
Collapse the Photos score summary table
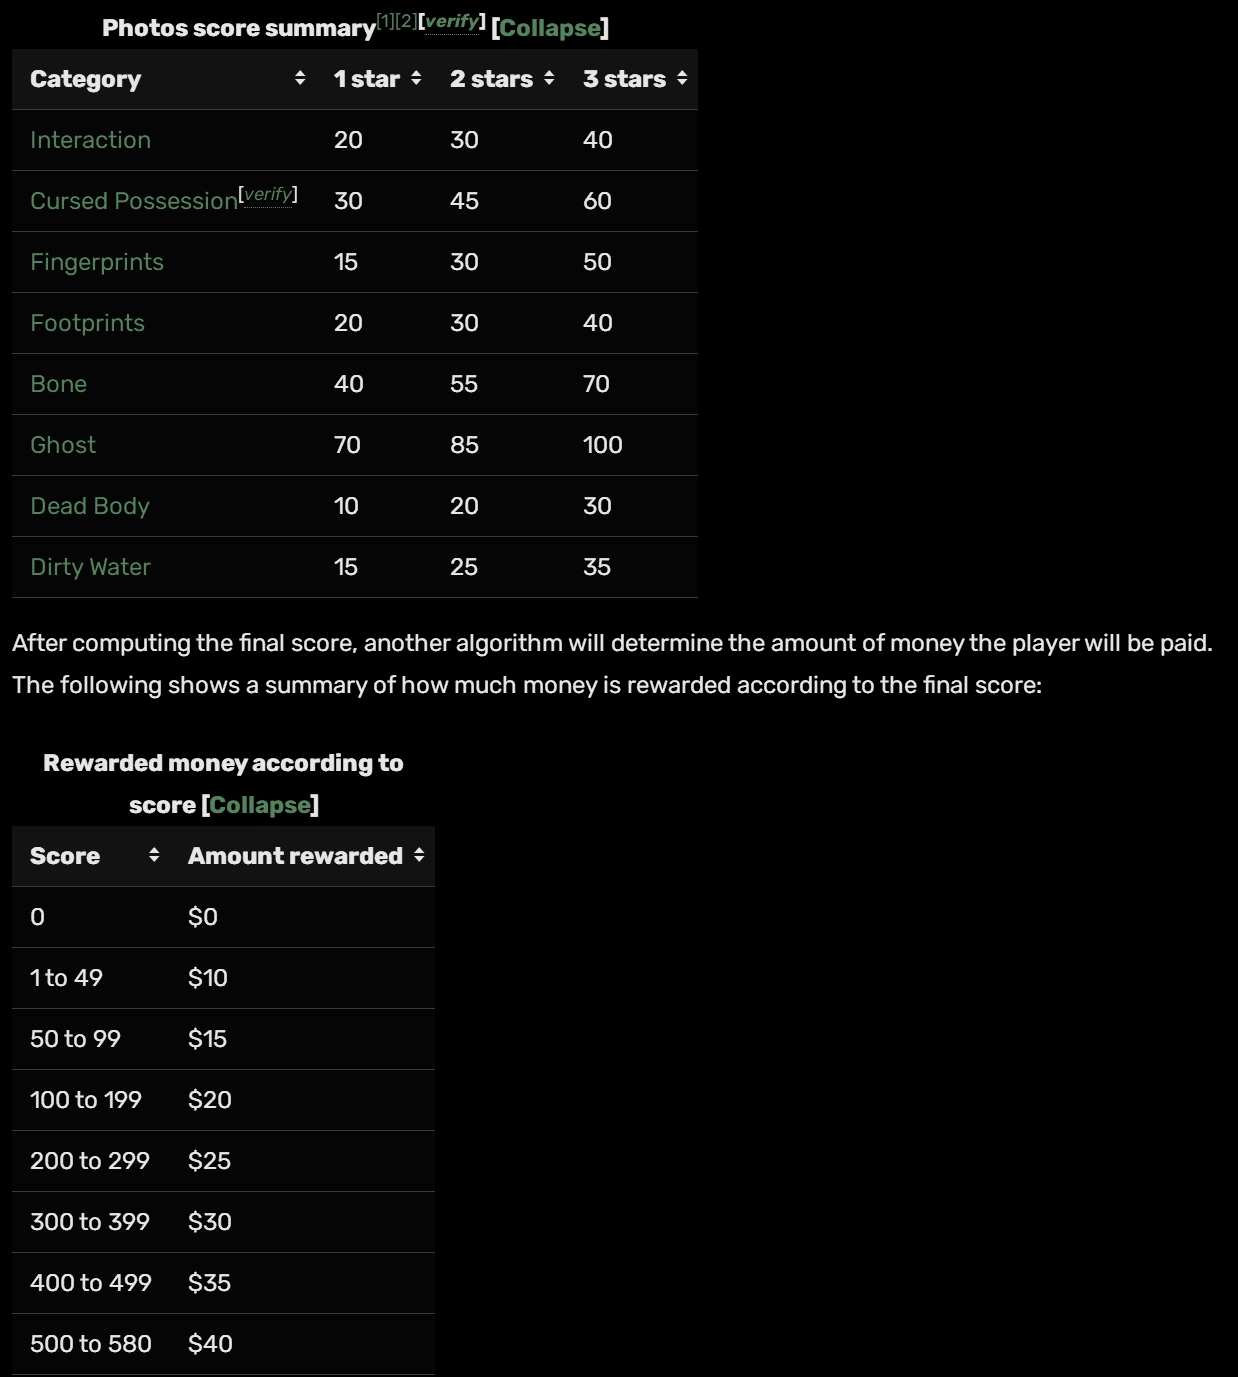550,28
